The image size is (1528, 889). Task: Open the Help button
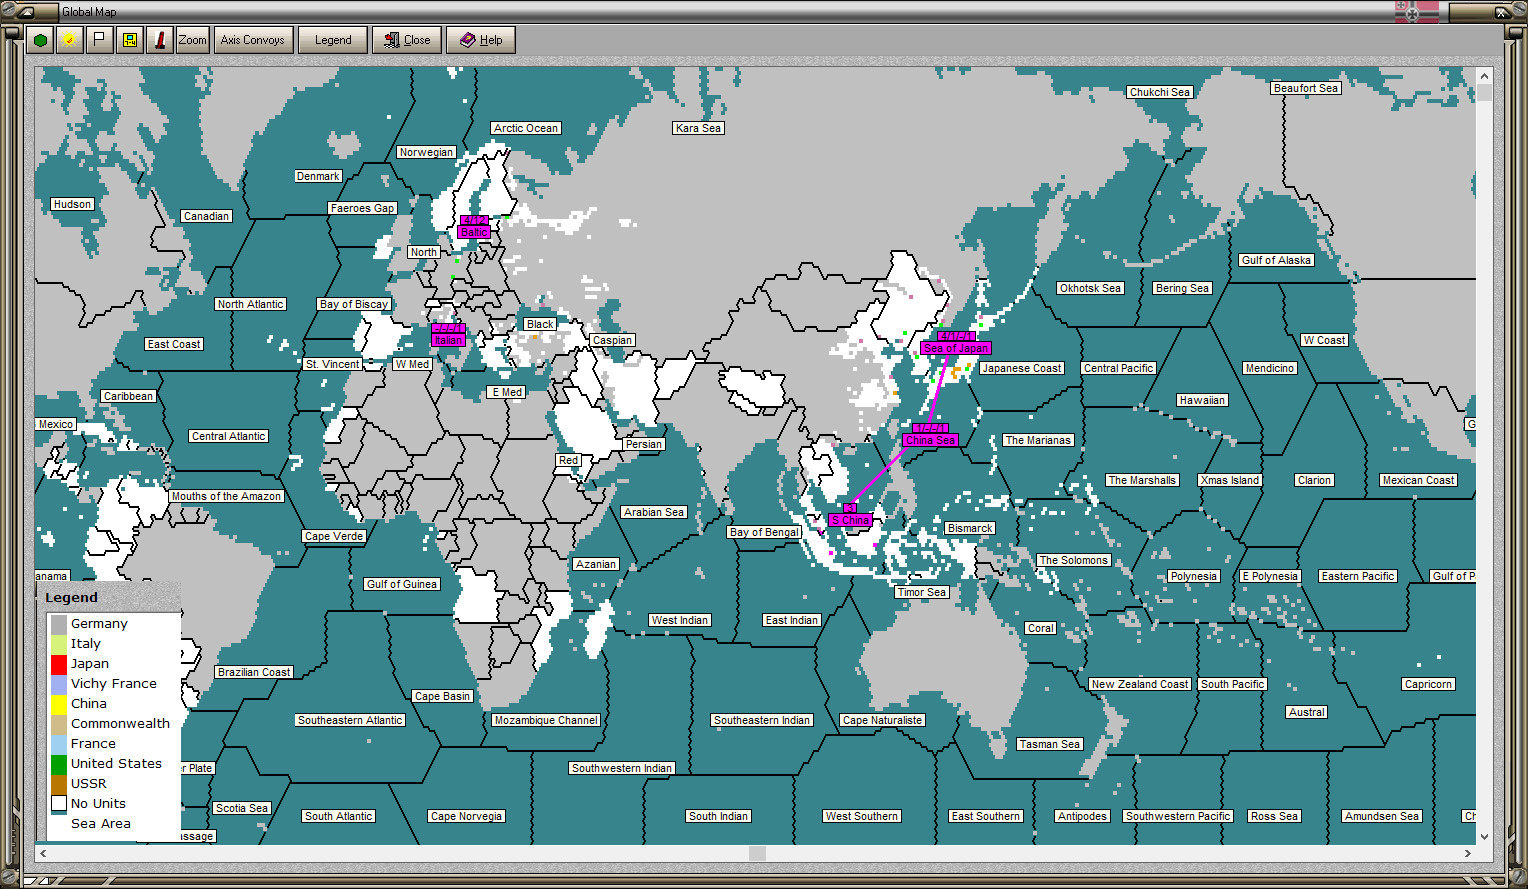click(481, 40)
